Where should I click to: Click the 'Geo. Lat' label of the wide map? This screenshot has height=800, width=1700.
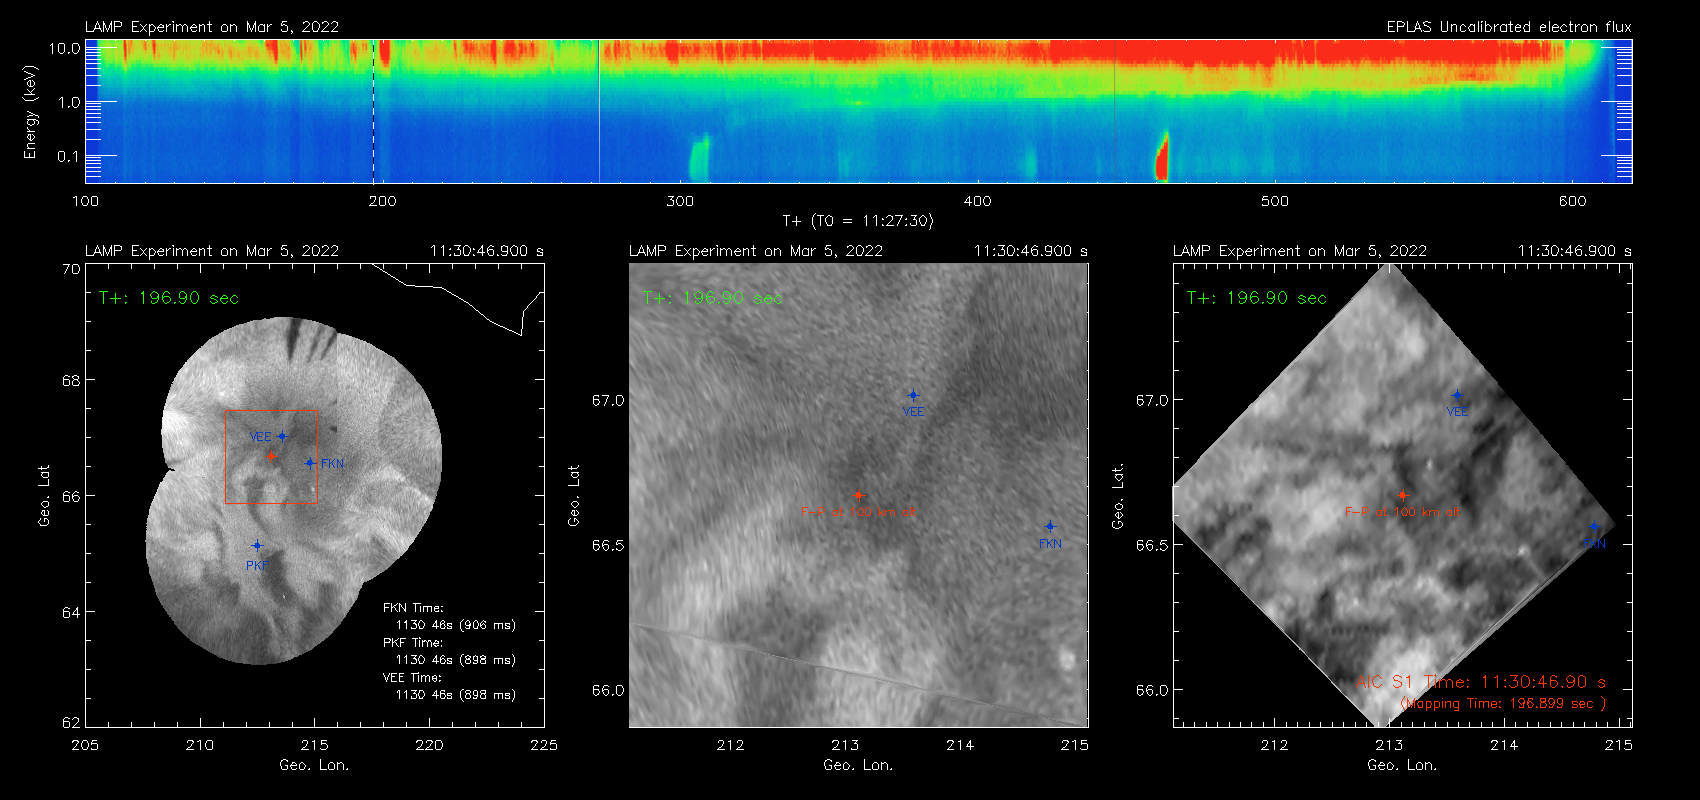click(x=44, y=495)
